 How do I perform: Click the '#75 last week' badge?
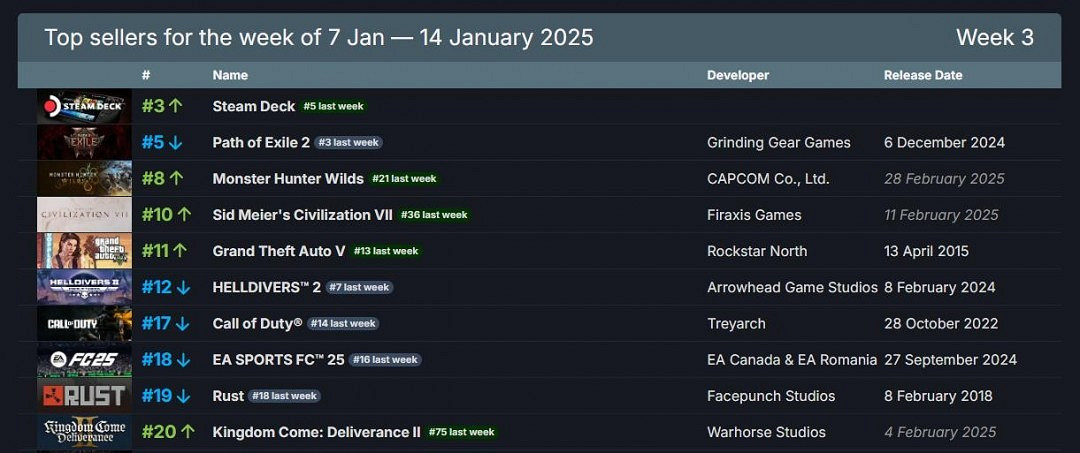point(461,432)
